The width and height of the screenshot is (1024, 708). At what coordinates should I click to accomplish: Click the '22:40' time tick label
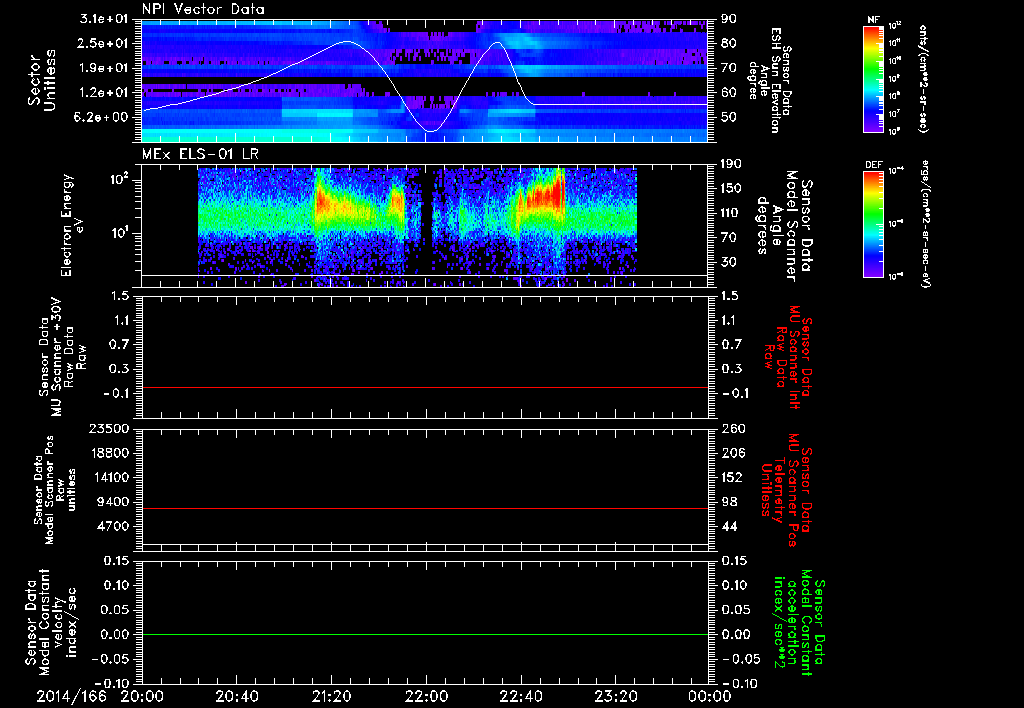[x=520, y=696]
